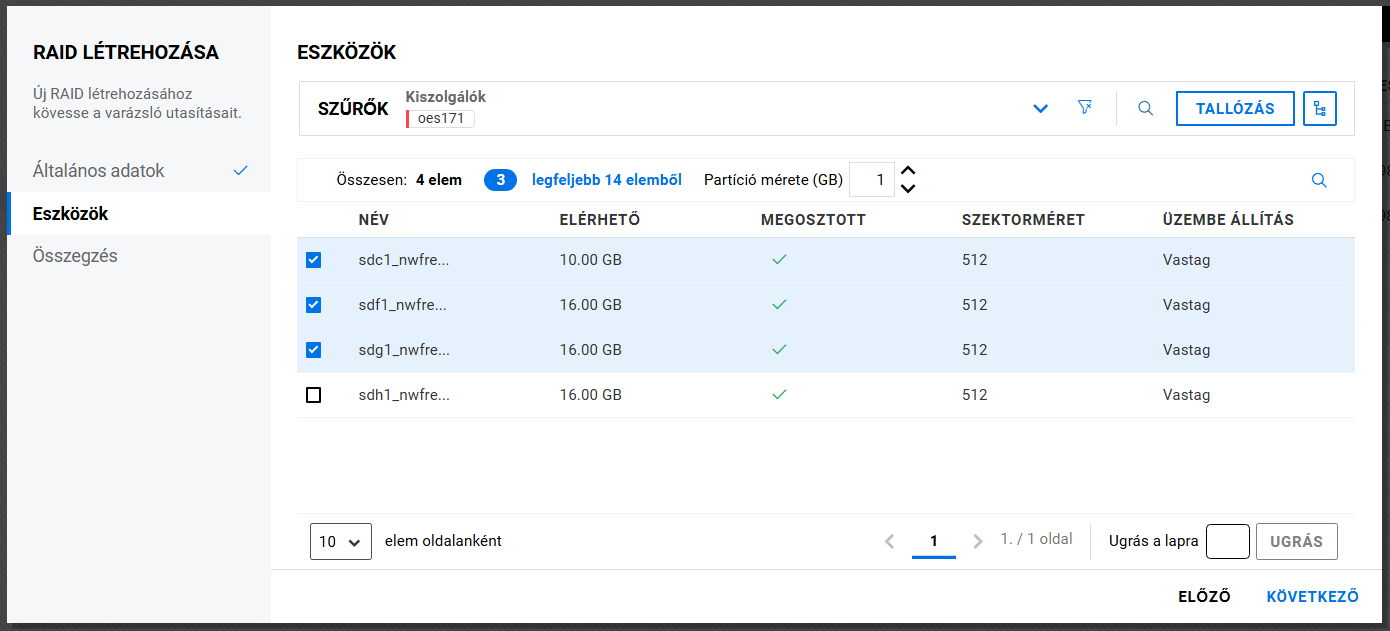This screenshot has width=1390, height=631.
Task: Click the jump to page input field
Action: coord(1227,541)
